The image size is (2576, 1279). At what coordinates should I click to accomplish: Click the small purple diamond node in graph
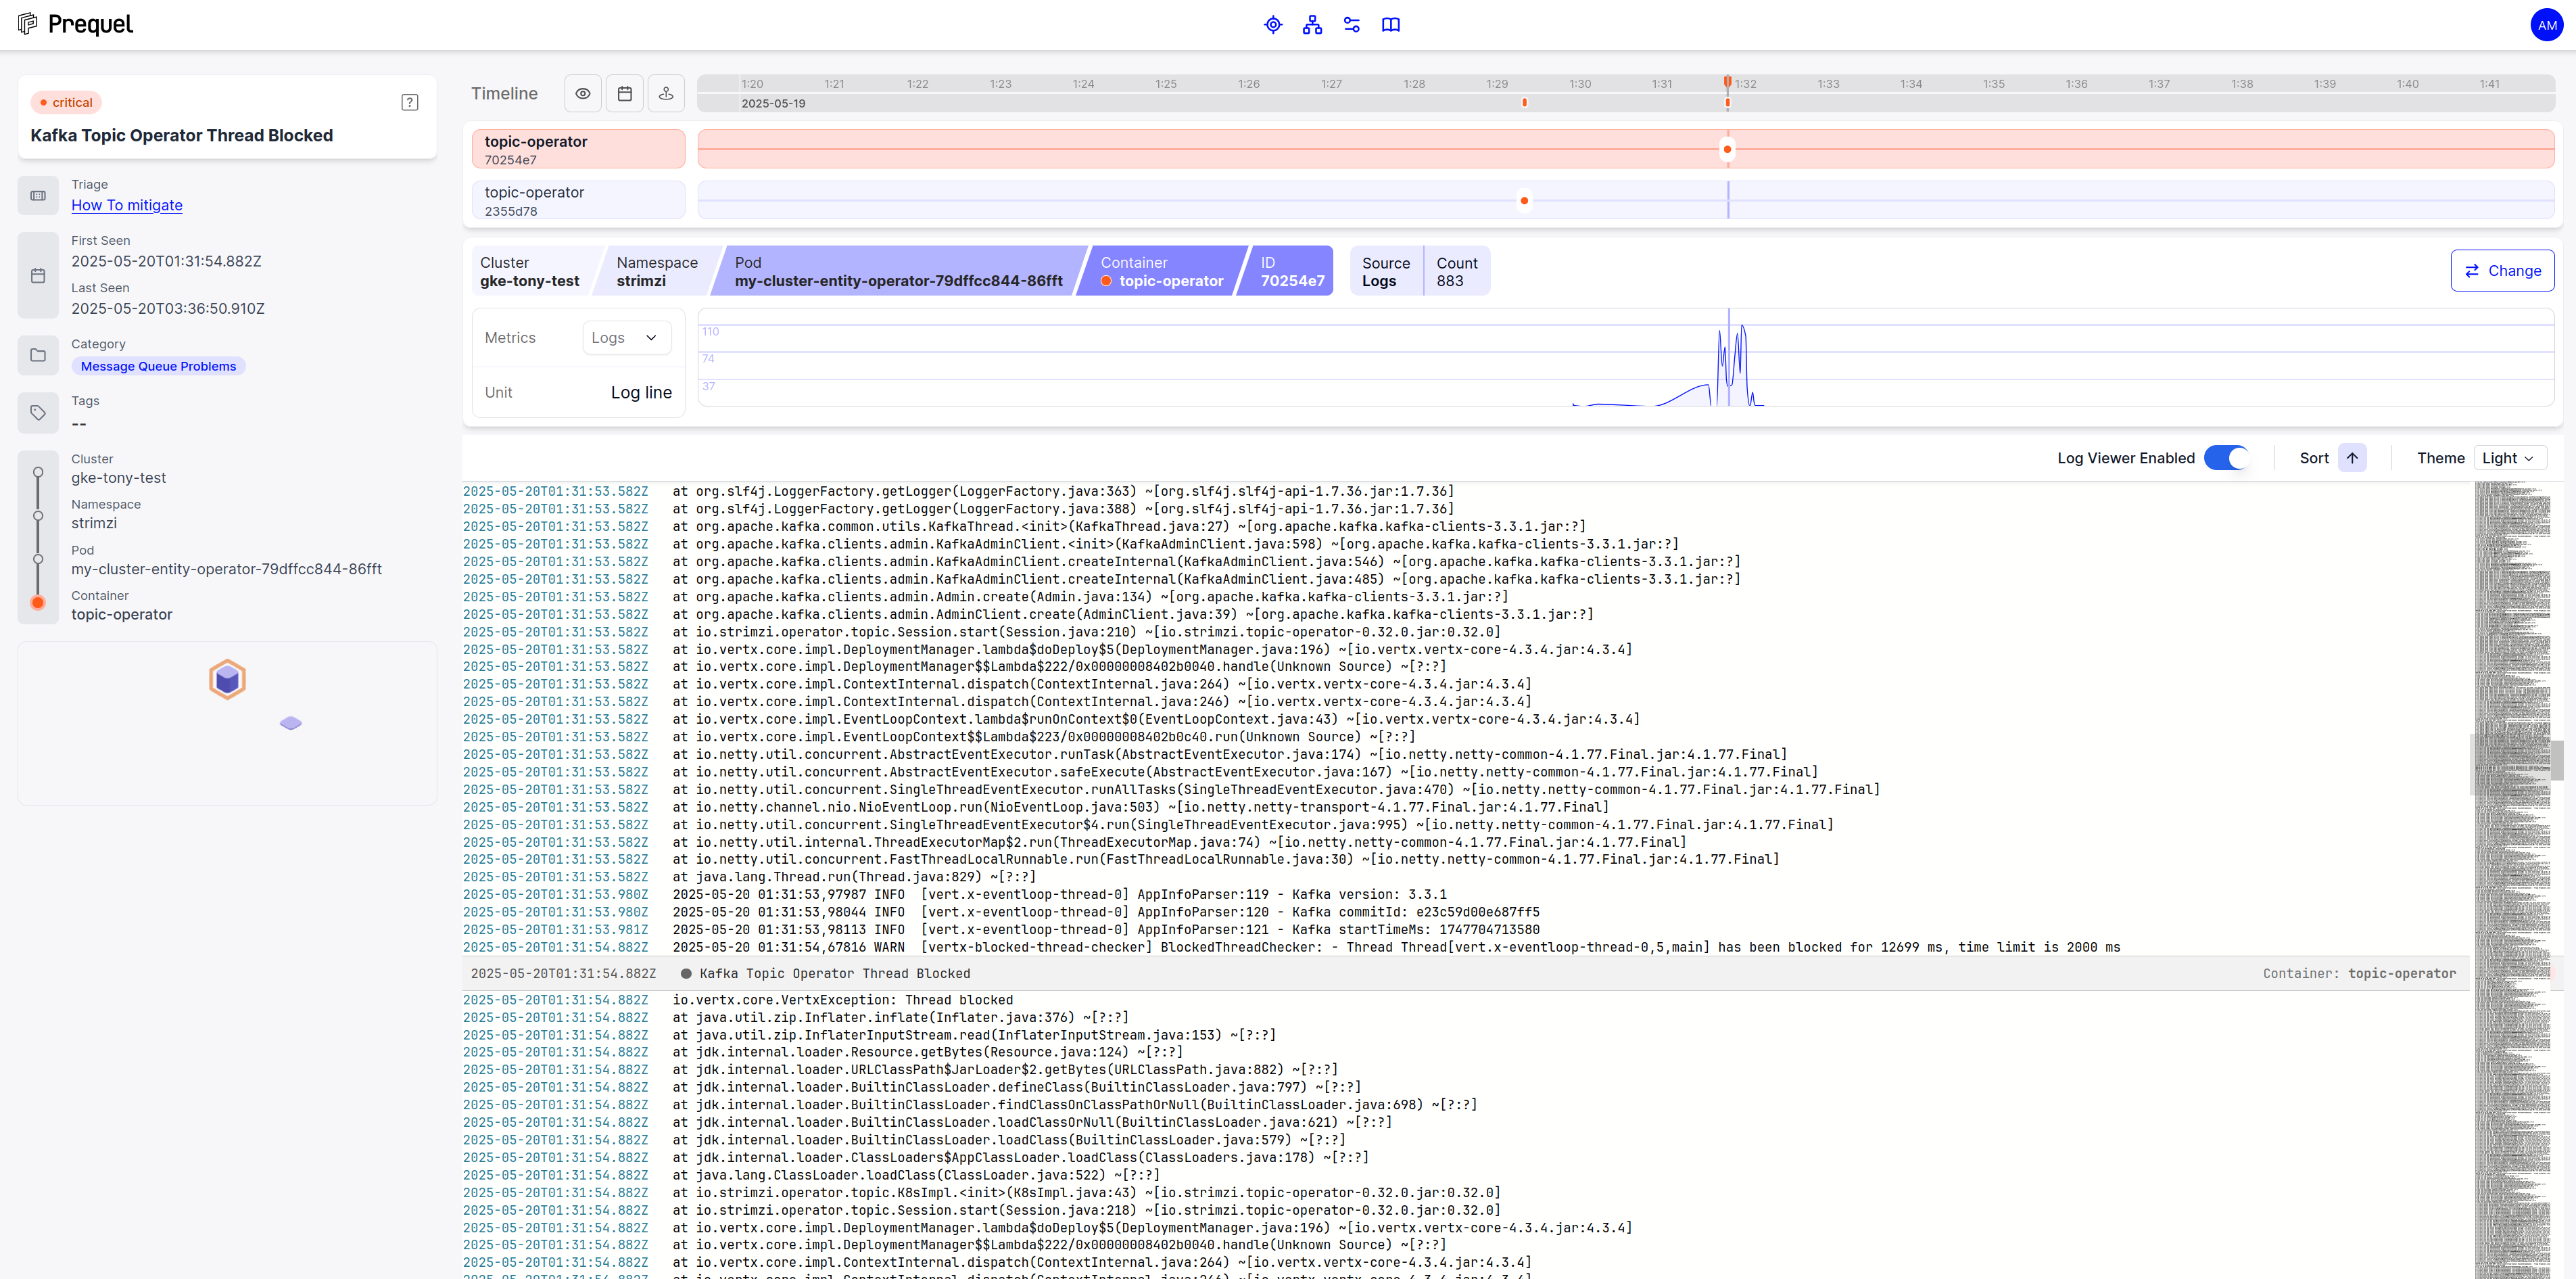[291, 722]
